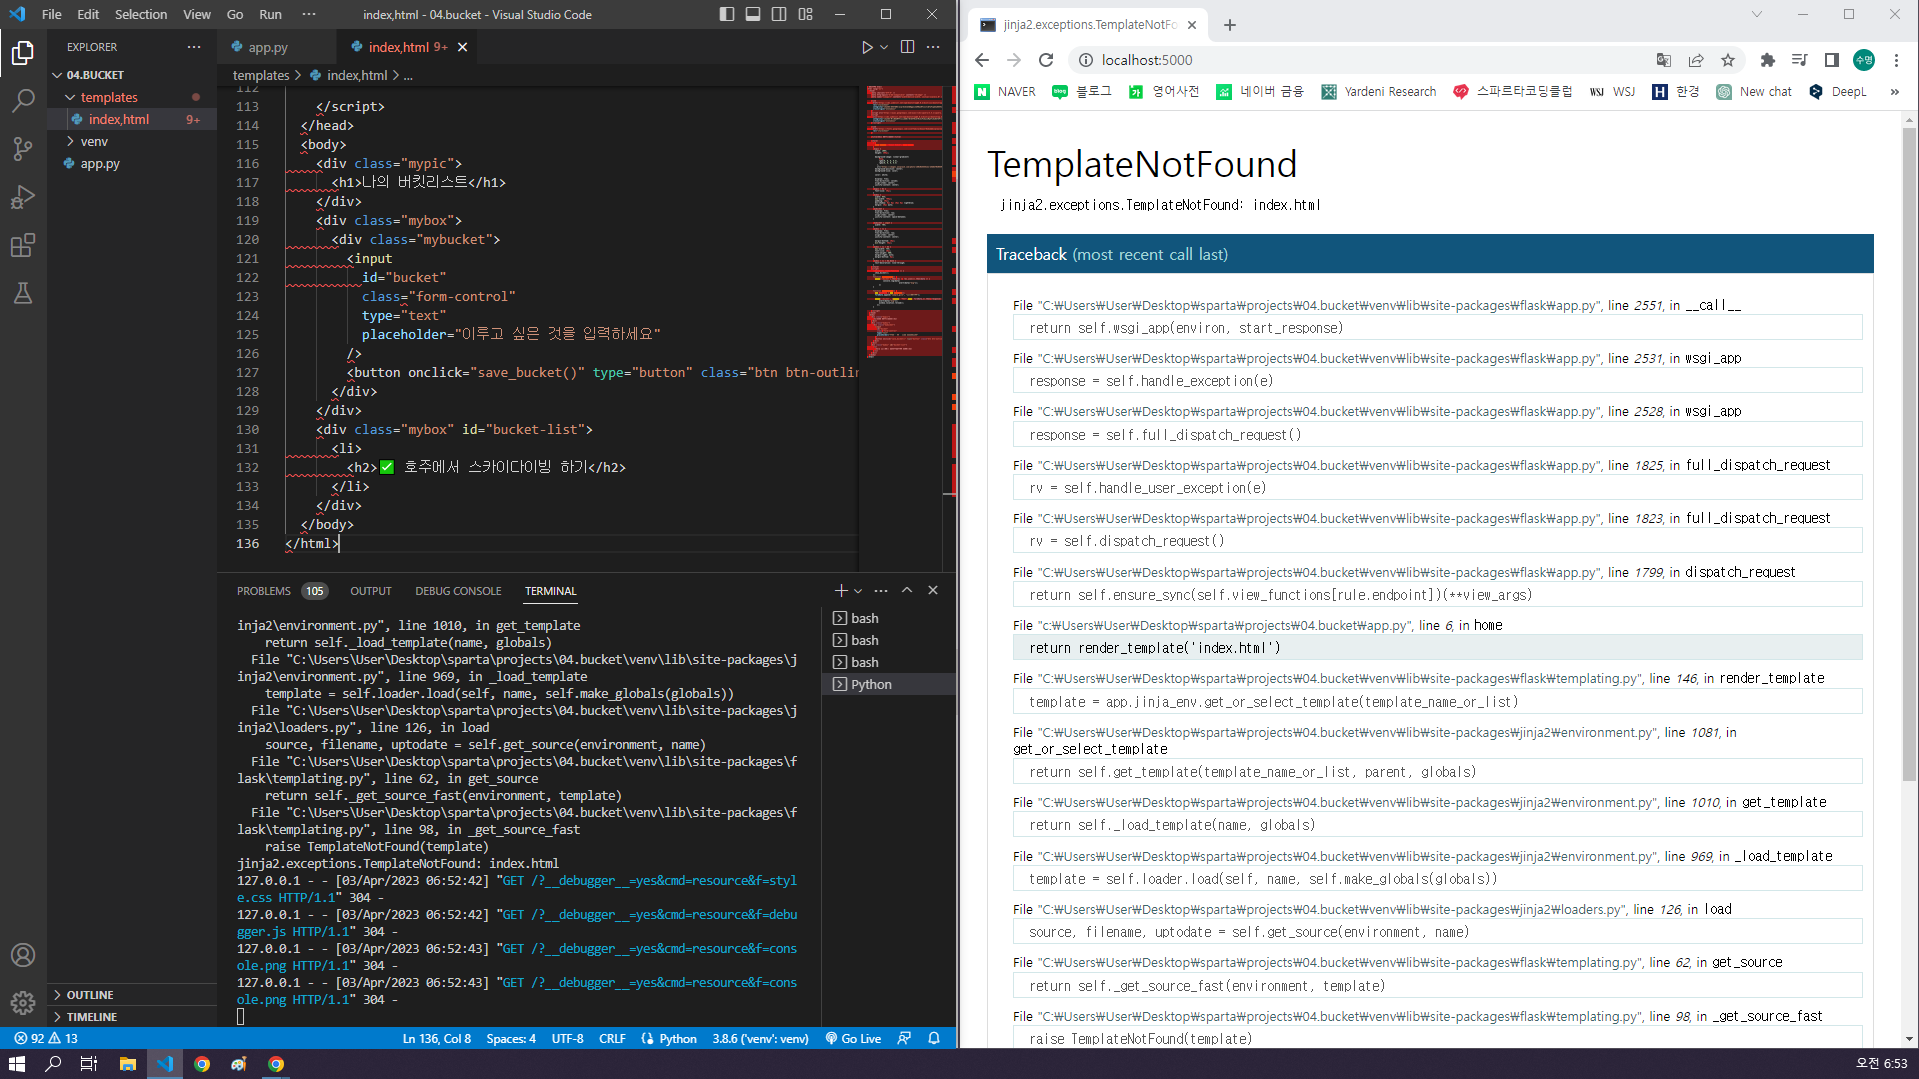Image resolution: width=1919 pixels, height=1079 pixels.
Task: Open the new terminal launch profile dropdown
Action: [858, 591]
